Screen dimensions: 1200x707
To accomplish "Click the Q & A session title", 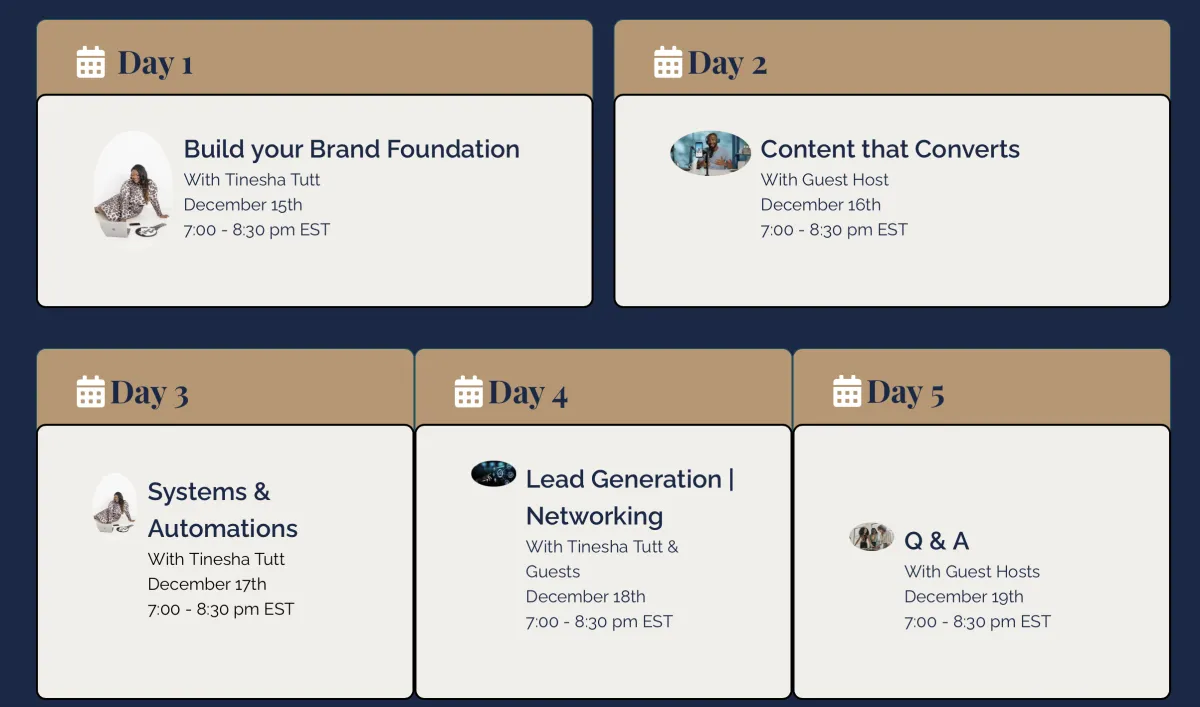I will pos(936,541).
